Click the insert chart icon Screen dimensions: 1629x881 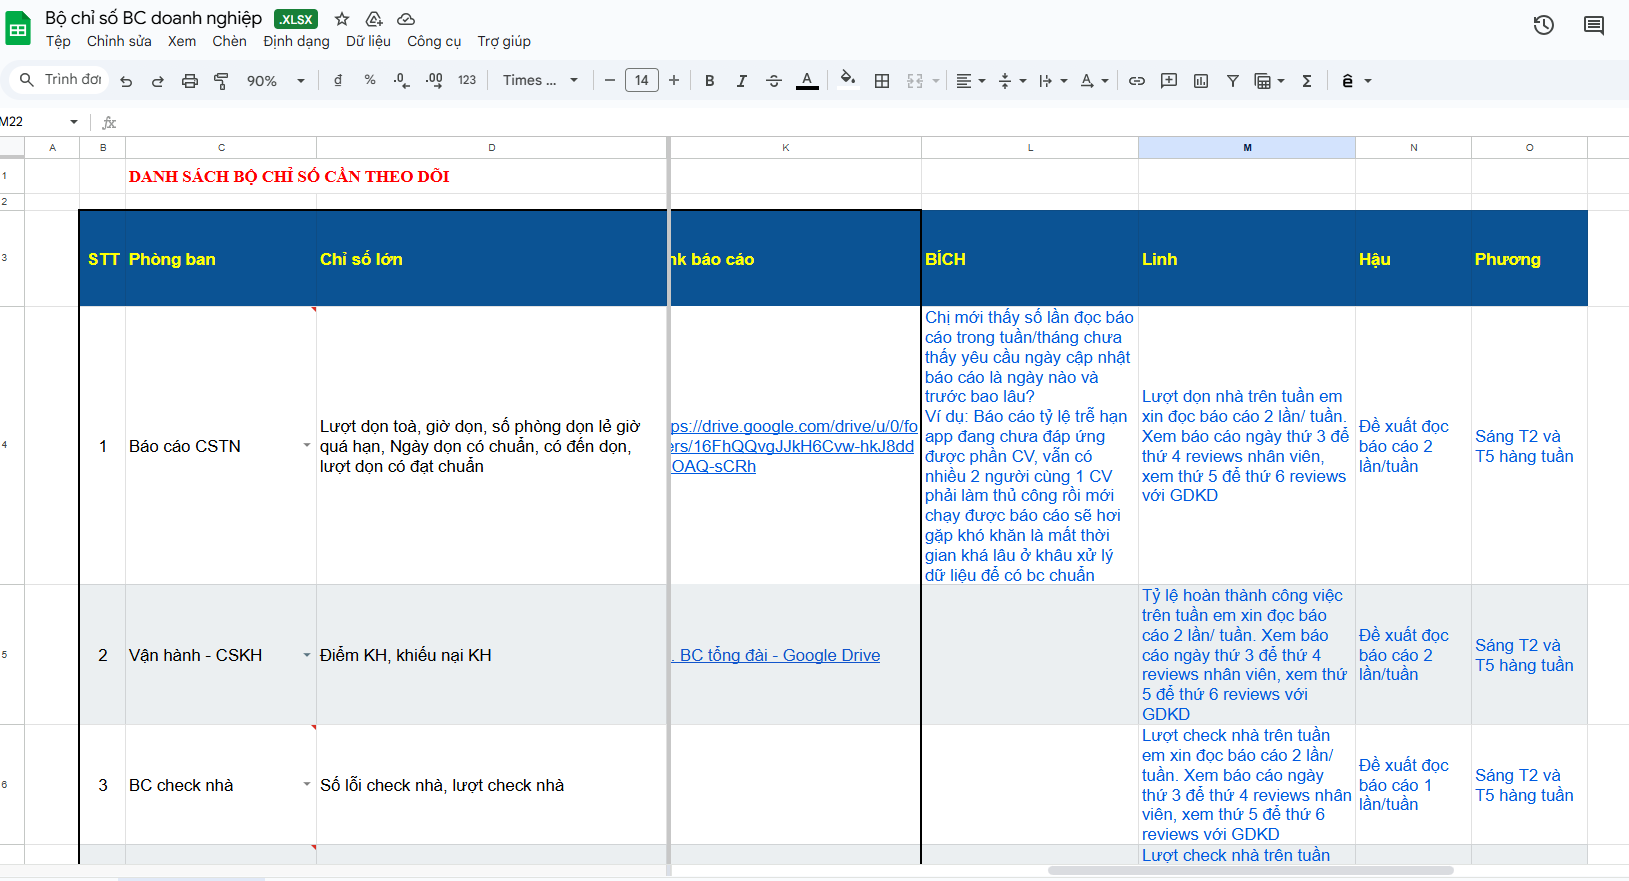1201,81
